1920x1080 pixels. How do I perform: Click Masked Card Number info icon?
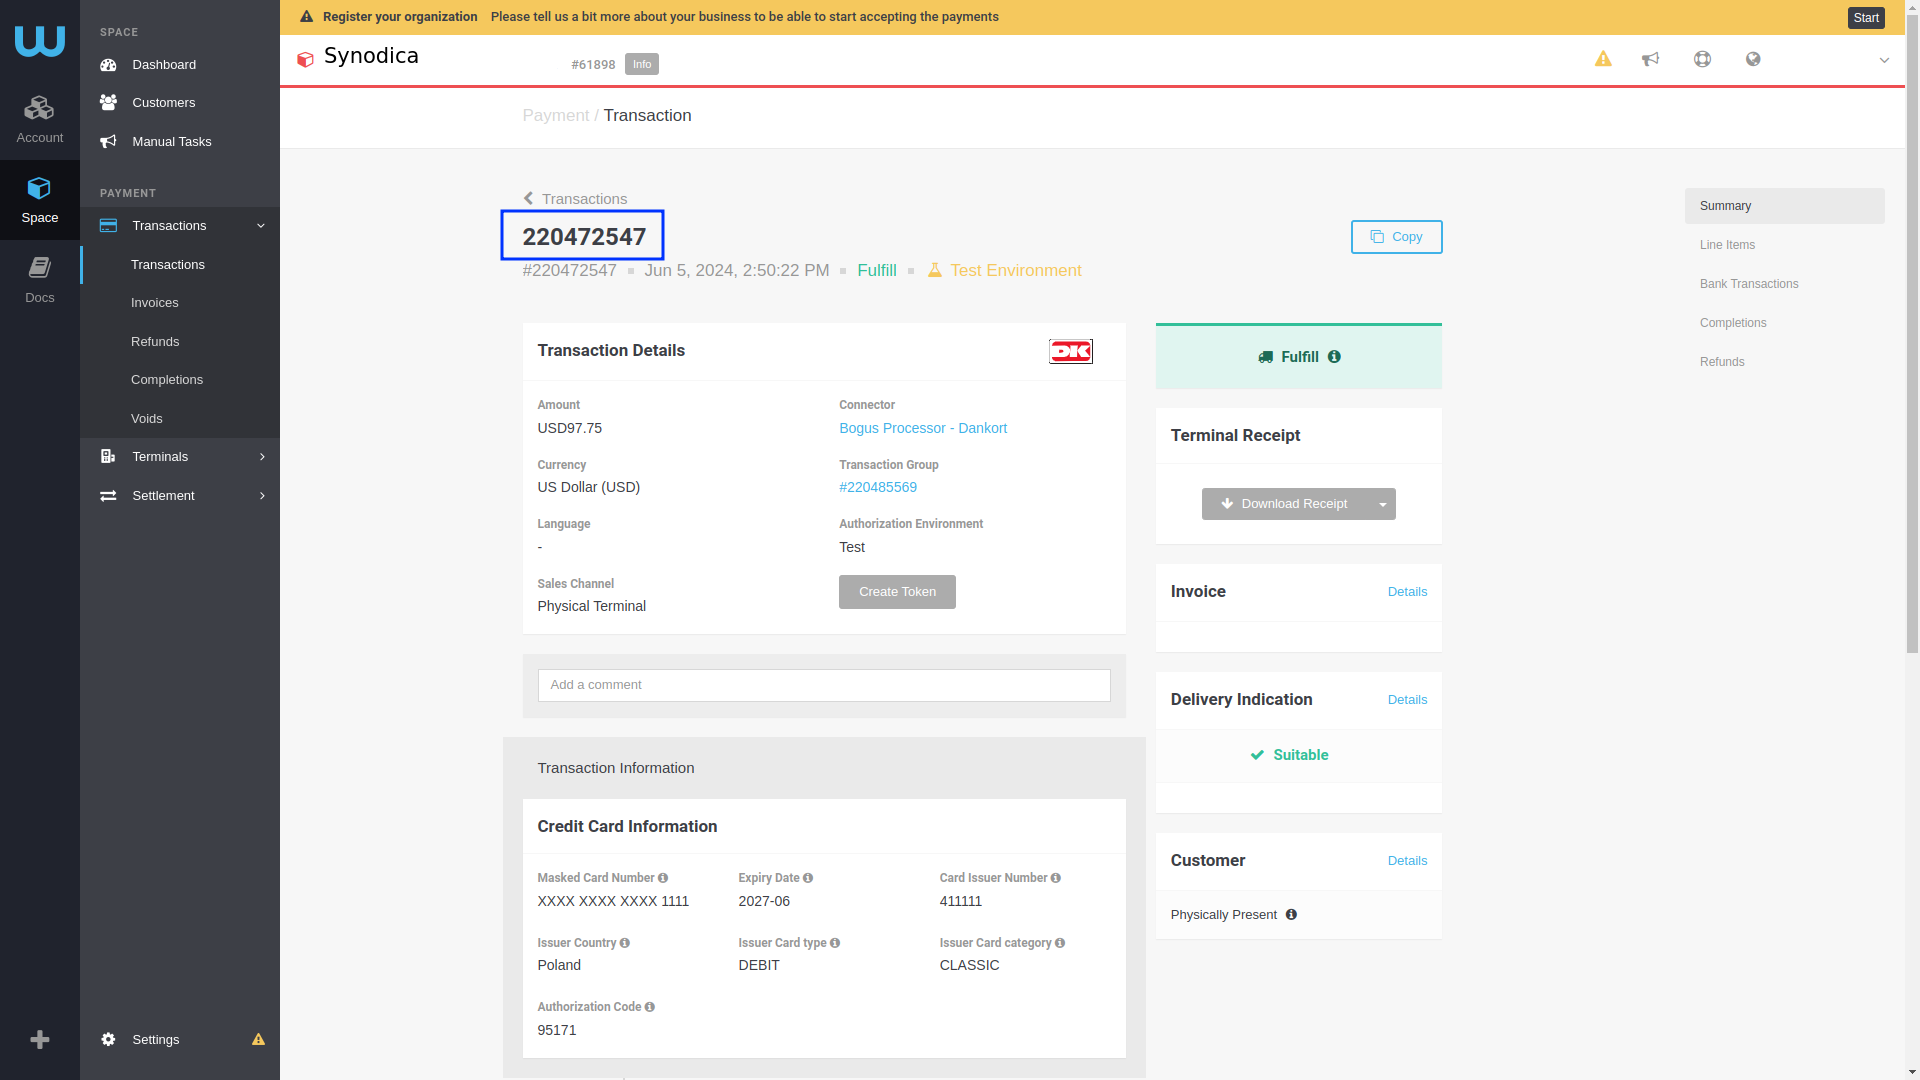pyautogui.click(x=662, y=878)
